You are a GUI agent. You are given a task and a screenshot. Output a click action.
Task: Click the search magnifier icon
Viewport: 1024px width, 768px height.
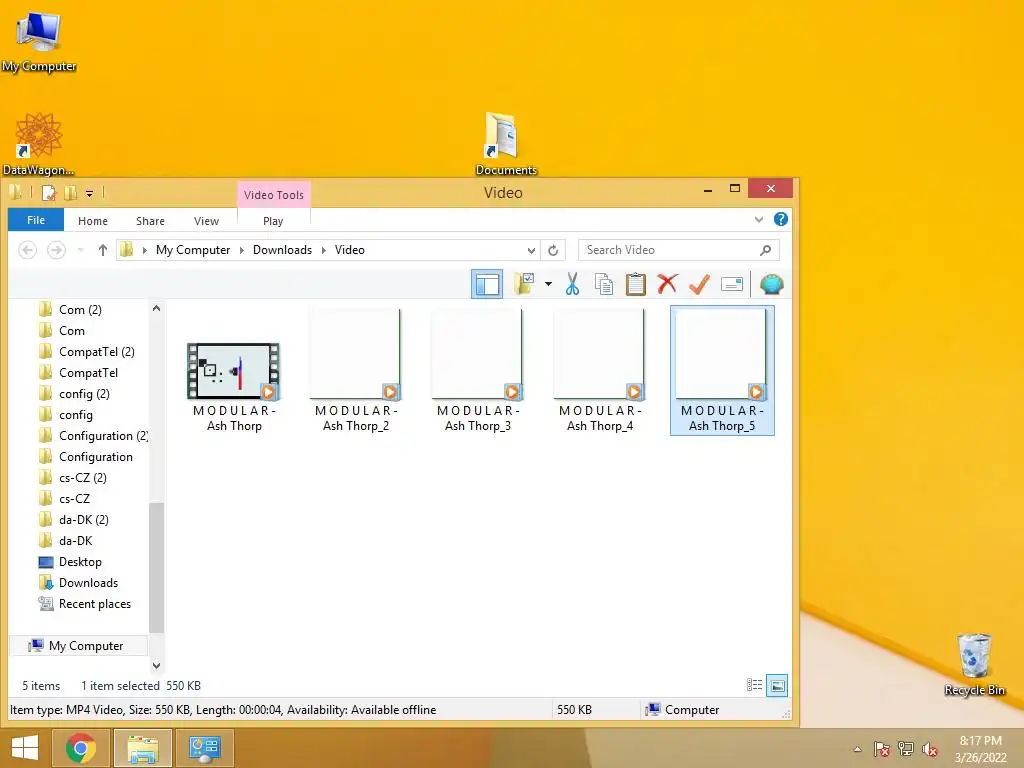point(765,250)
